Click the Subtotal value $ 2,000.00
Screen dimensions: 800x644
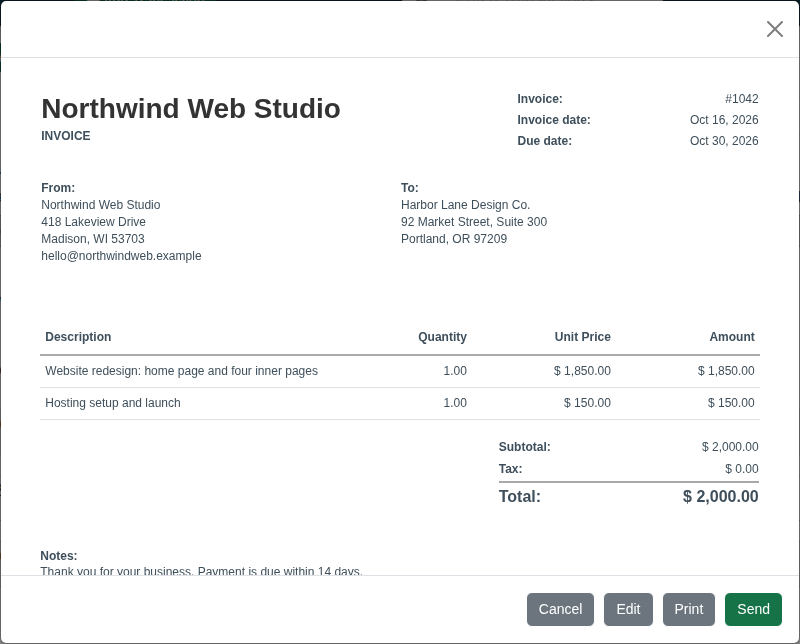tap(730, 447)
